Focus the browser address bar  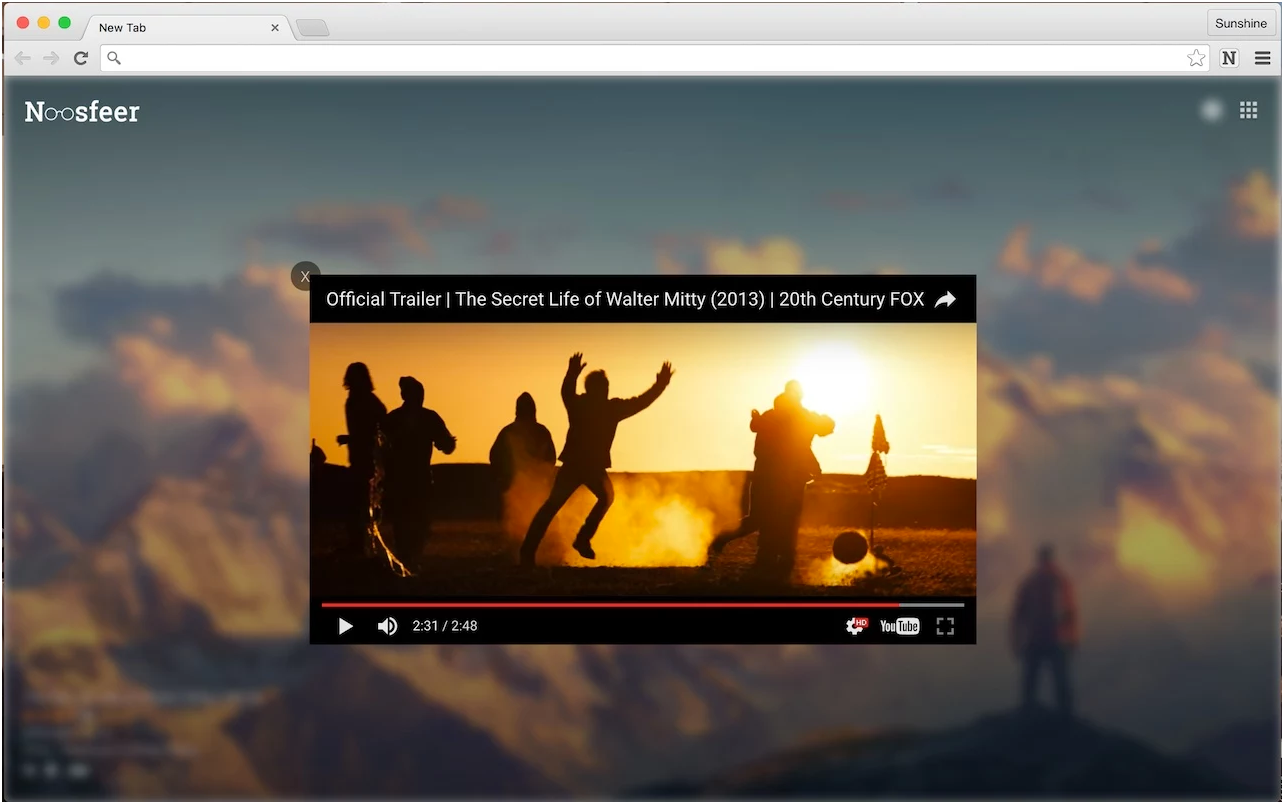point(655,58)
